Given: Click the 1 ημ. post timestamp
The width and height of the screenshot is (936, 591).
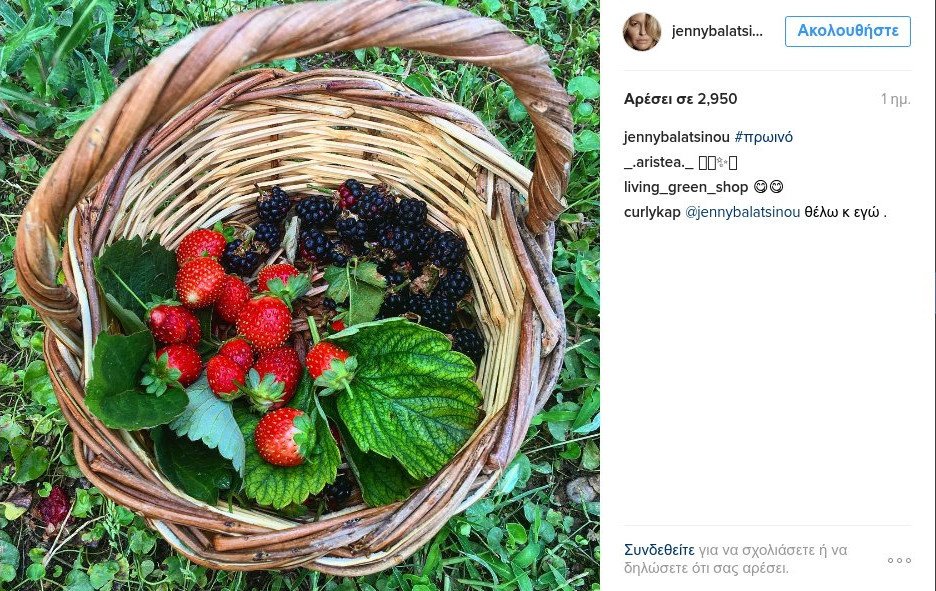Looking at the screenshot, I should click(895, 99).
